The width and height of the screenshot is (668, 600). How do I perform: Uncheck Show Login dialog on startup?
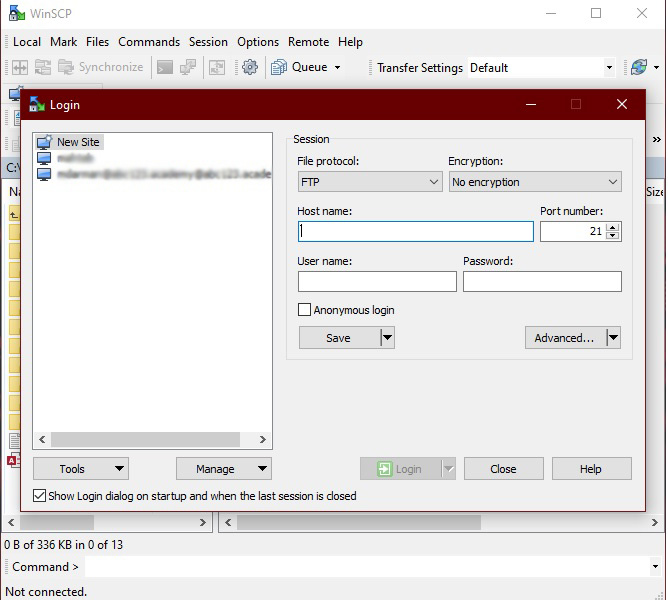coord(40,496)
